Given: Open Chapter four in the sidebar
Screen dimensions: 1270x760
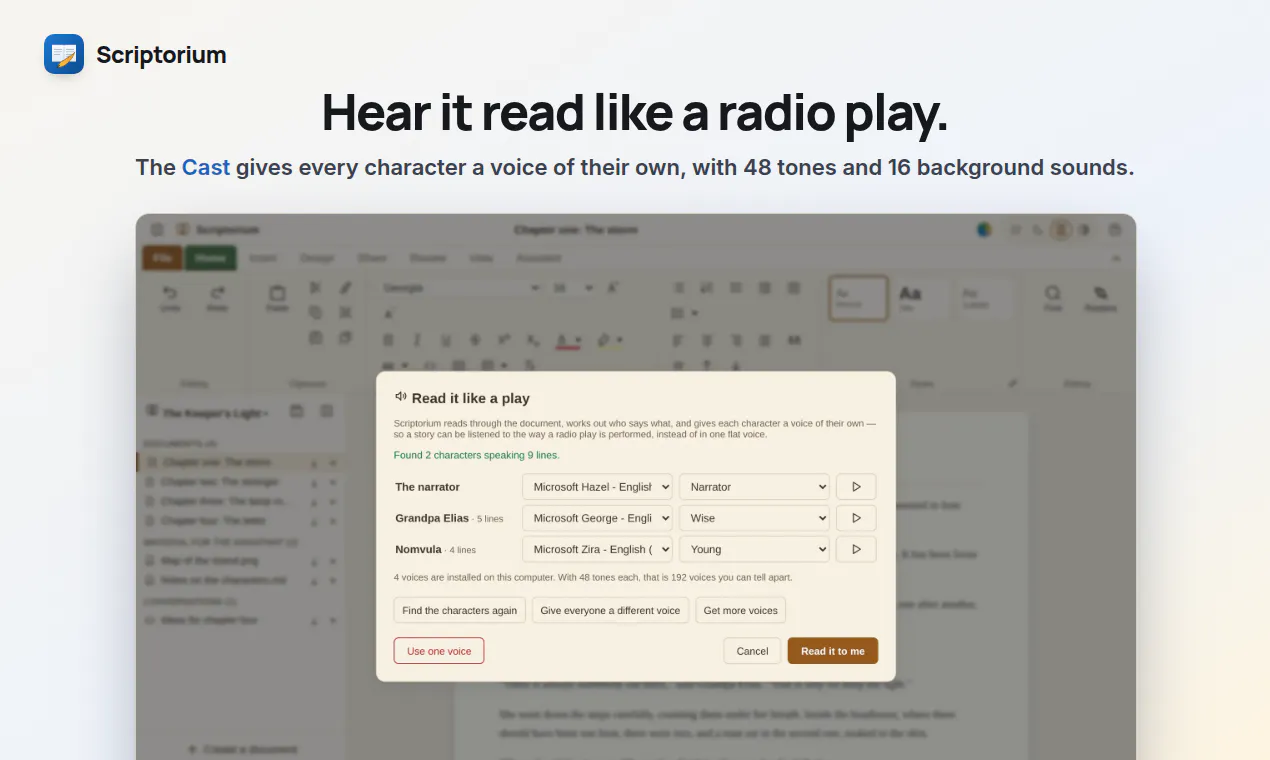Looking at the screenshot, I should (240, 521).
